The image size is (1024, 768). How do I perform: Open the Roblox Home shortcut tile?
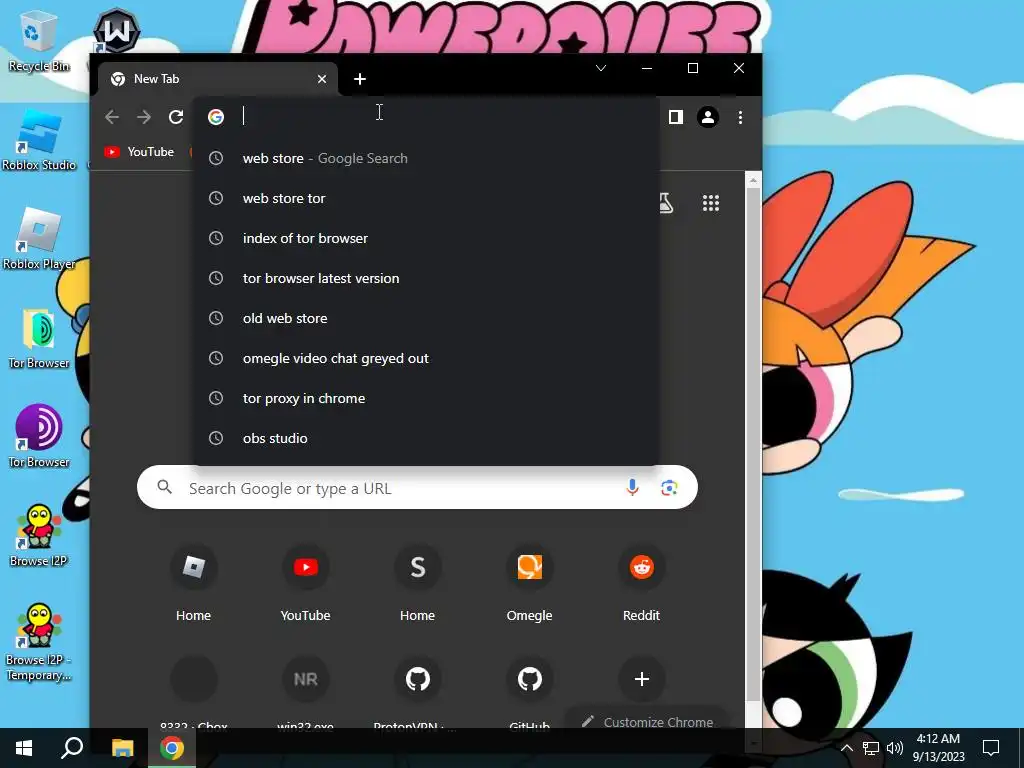193,584
